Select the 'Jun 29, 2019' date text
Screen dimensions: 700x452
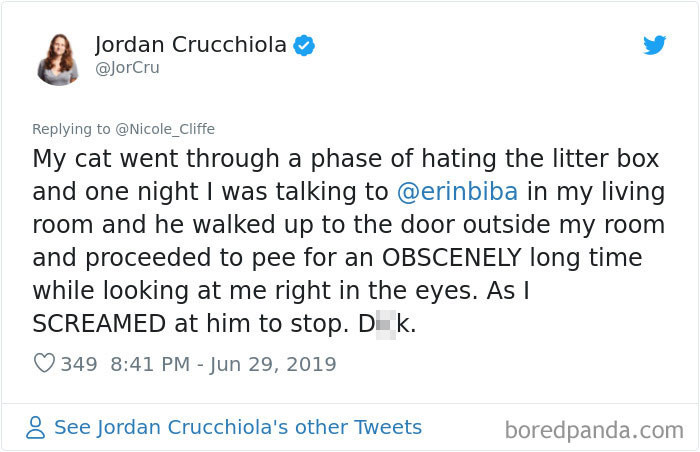point(273,364)
